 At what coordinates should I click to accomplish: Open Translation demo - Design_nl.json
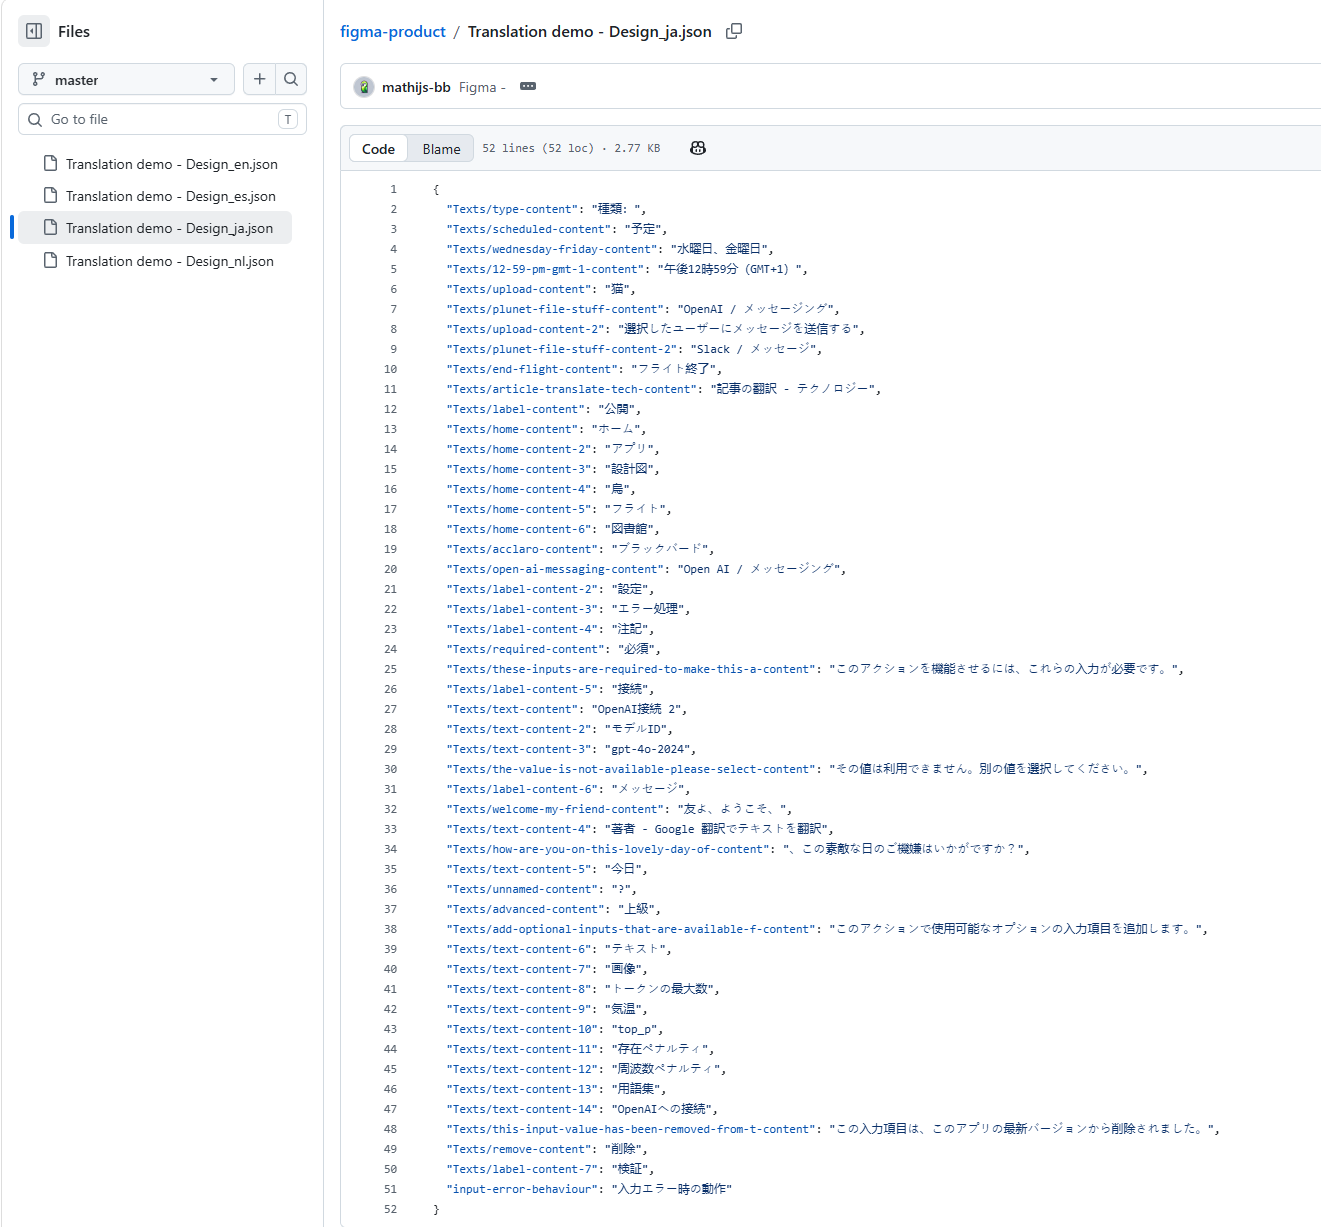pyautogui.click(x=169, y=261)
